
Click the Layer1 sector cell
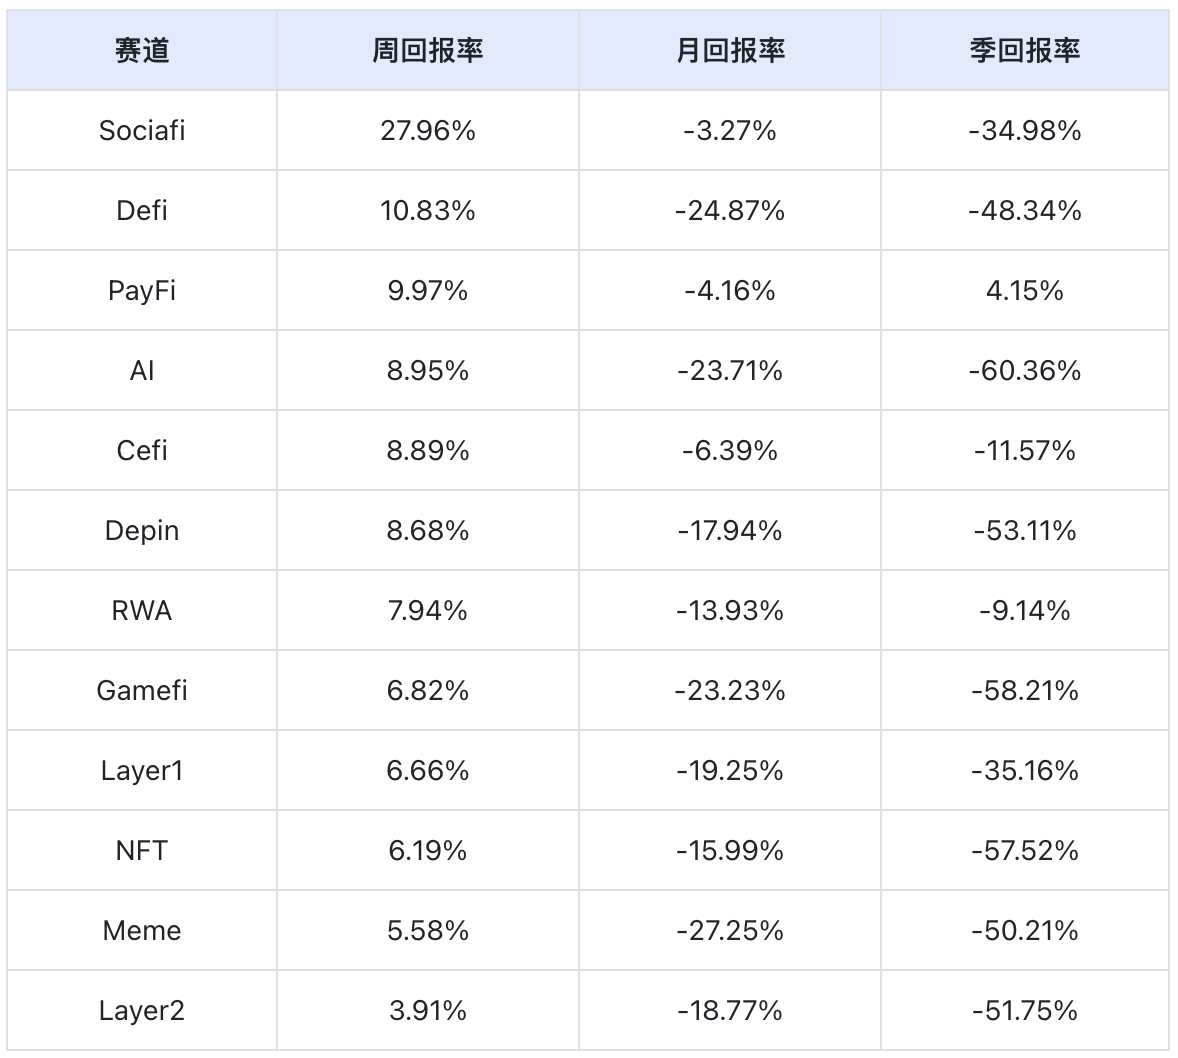[142, 771]
